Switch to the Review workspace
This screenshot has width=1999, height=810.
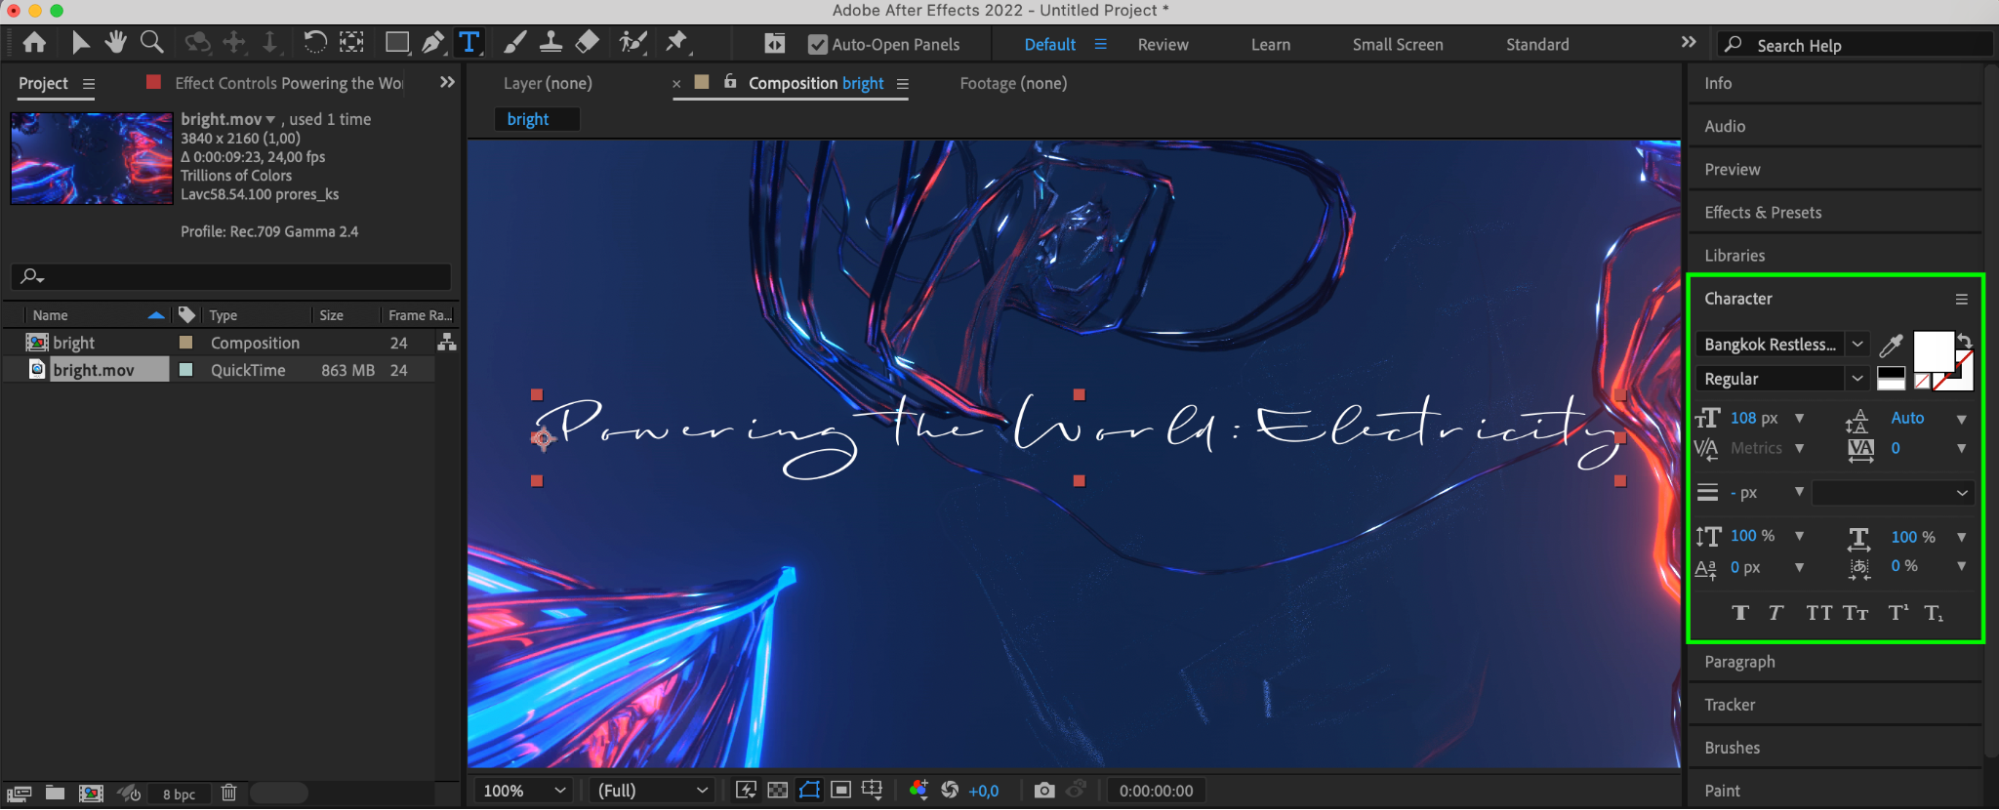coord(1162,45)
